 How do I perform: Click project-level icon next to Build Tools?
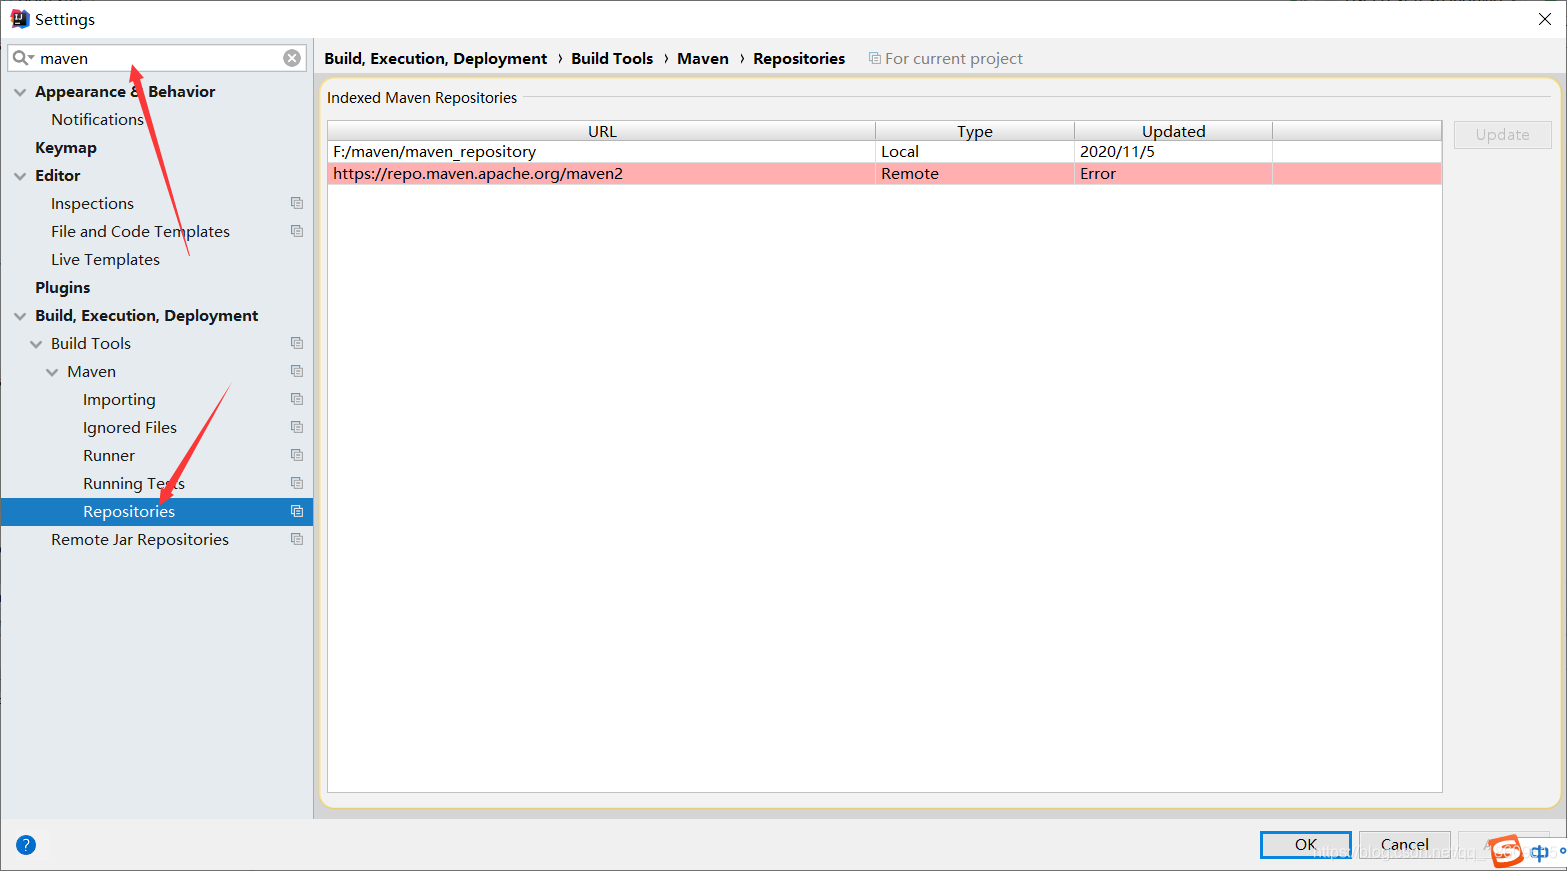tap(297, 343)
